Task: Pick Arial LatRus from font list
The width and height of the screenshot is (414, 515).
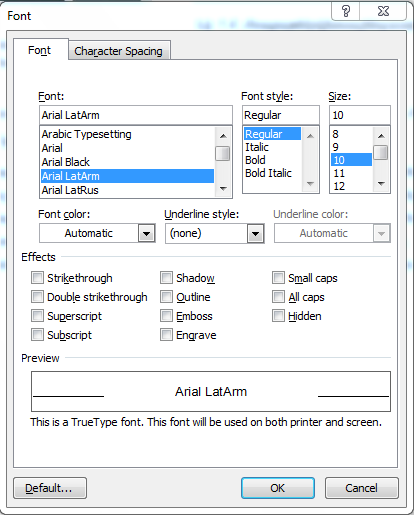Action: tap(127, 190)
